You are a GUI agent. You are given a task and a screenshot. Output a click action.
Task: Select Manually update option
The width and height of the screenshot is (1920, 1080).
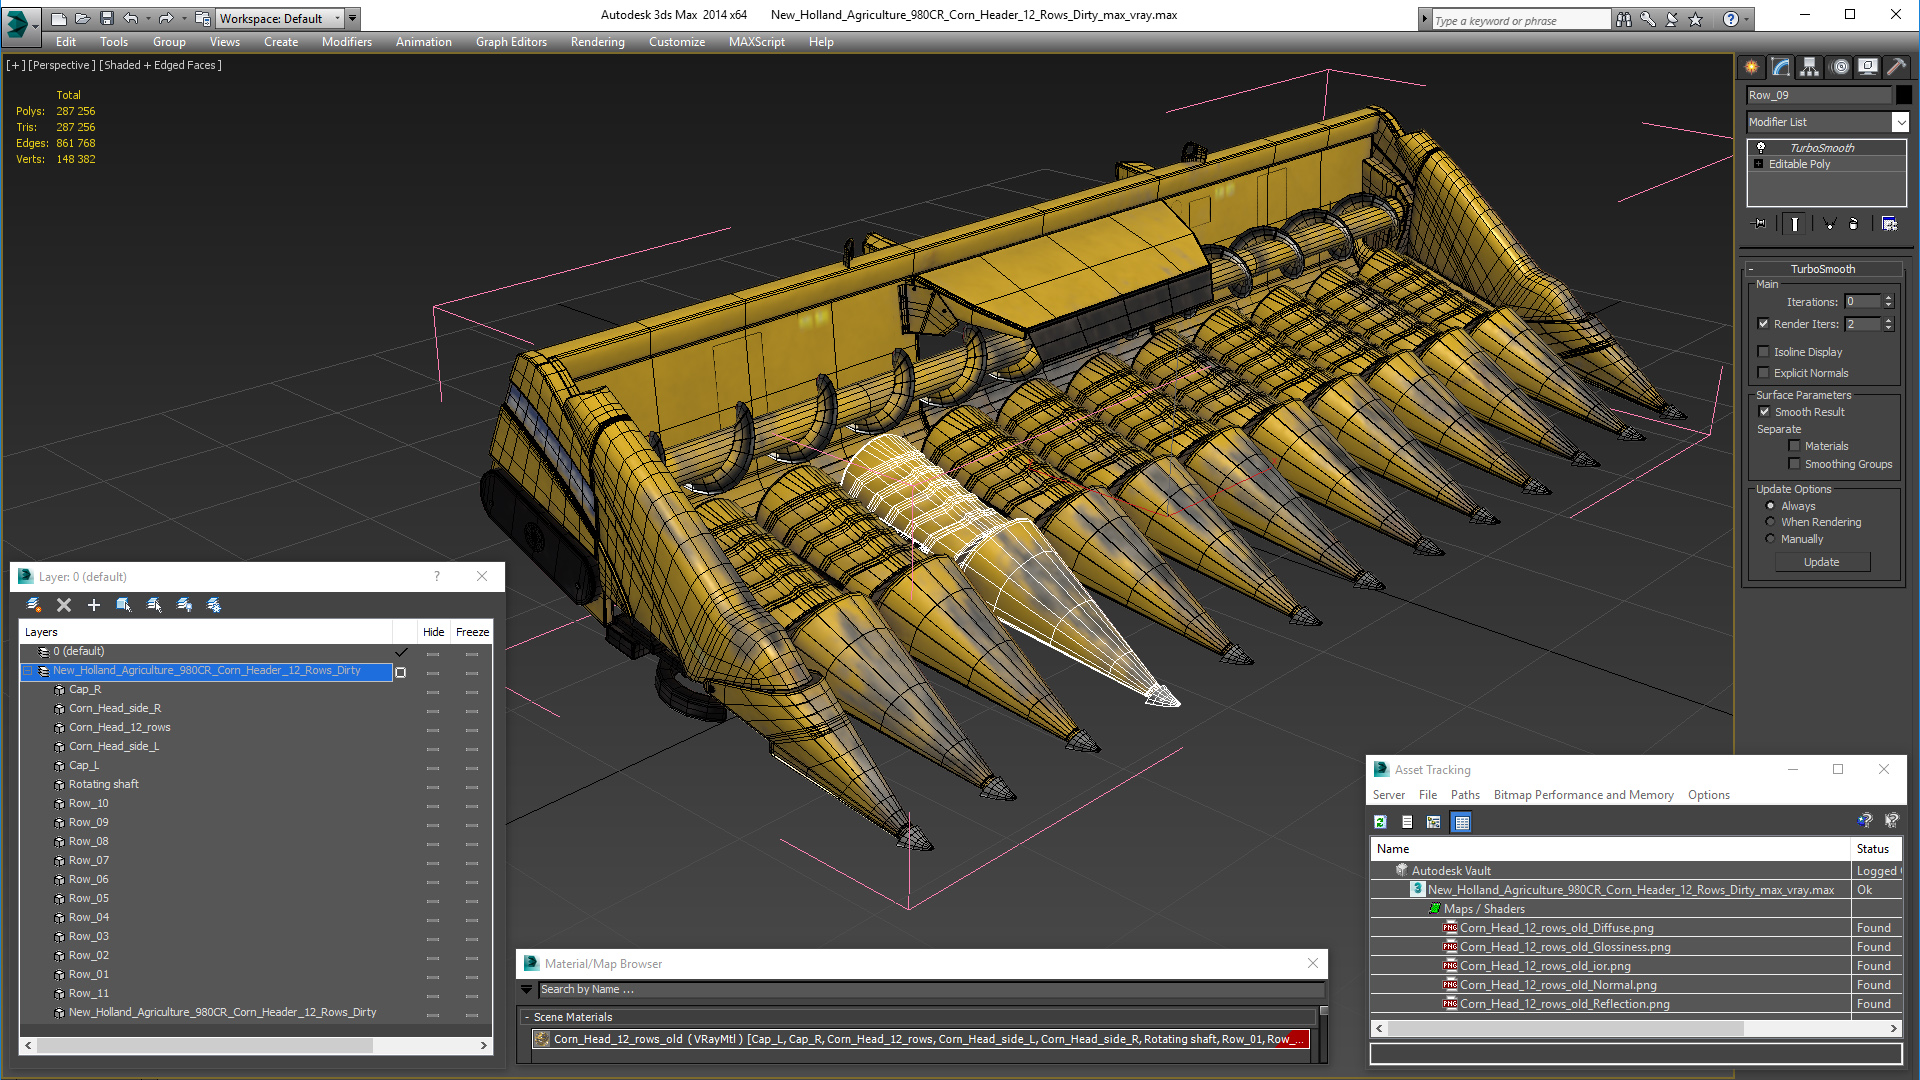coord(1770,539)
